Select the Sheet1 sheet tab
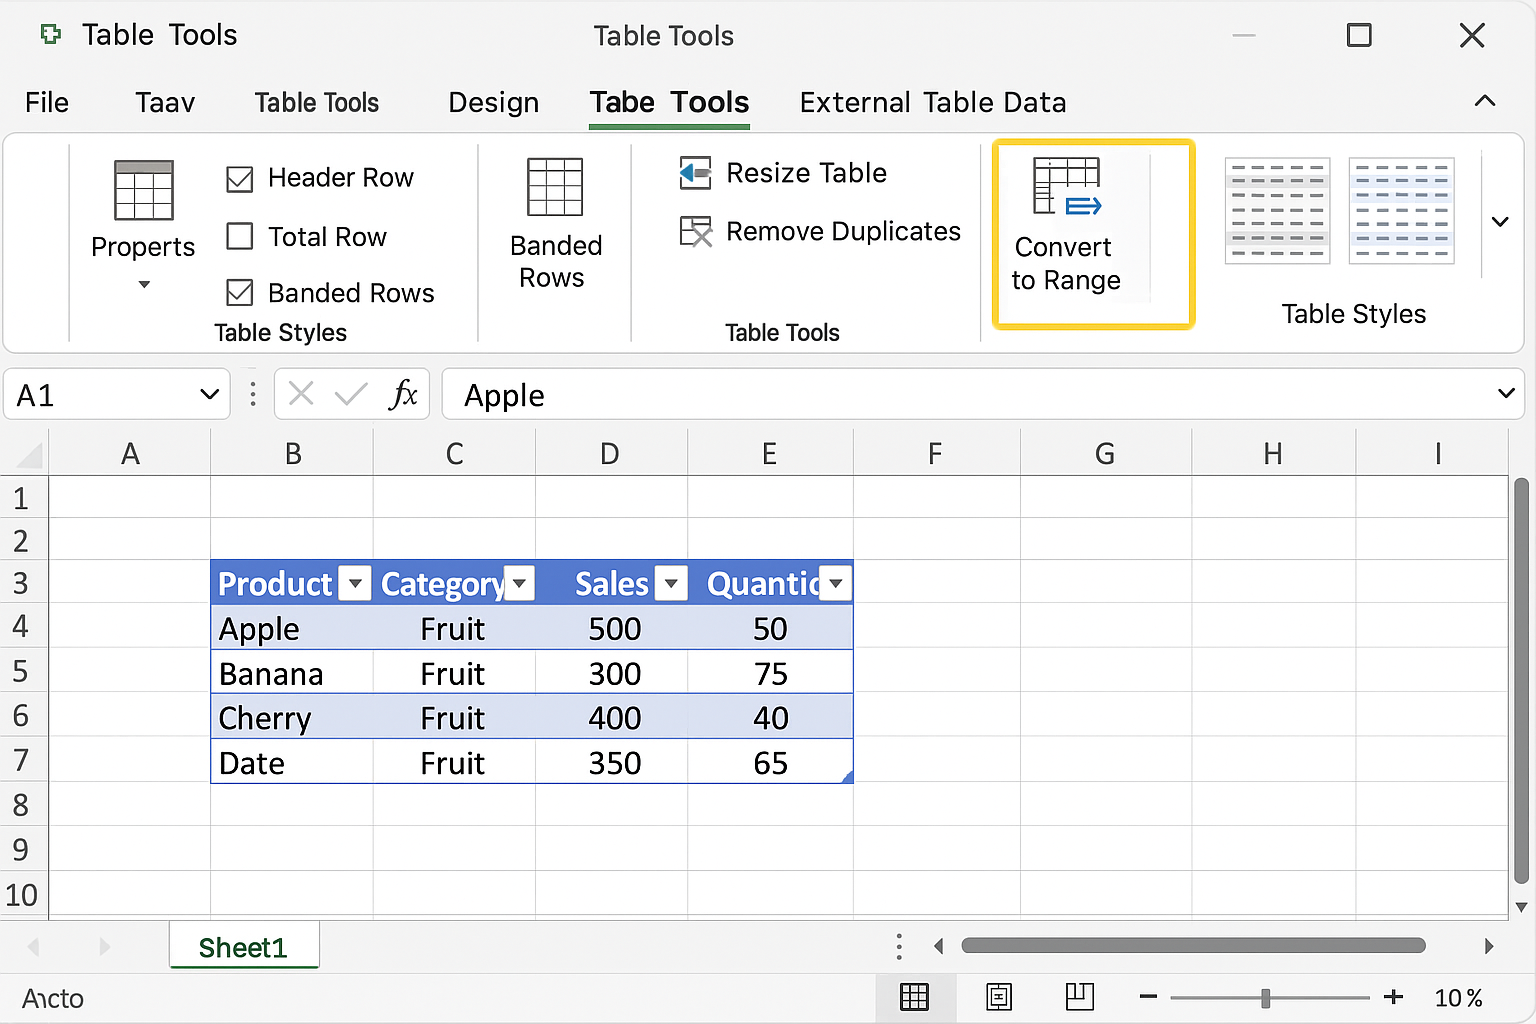 (243, 947)
